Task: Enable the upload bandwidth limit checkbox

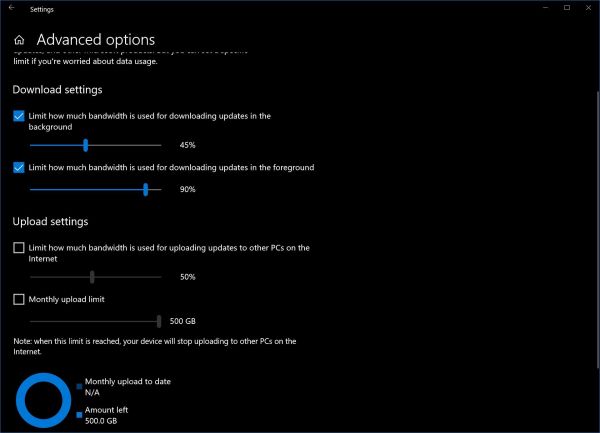Action: click(x=19, y=247)
